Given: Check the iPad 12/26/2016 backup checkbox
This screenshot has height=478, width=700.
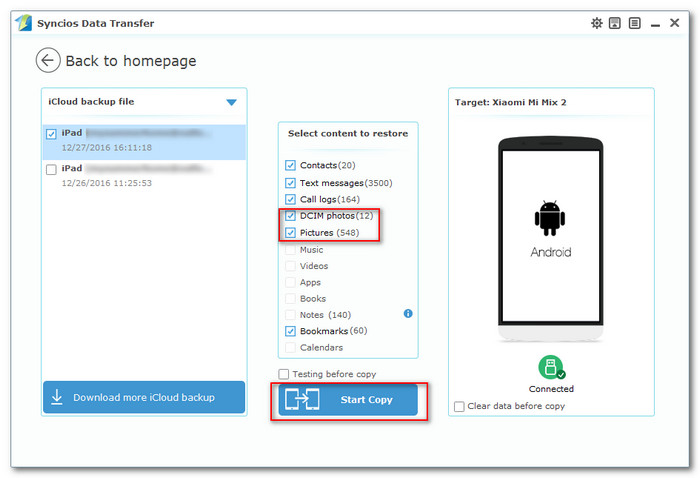Looking at the screenshot, I should tap(51, 170).
